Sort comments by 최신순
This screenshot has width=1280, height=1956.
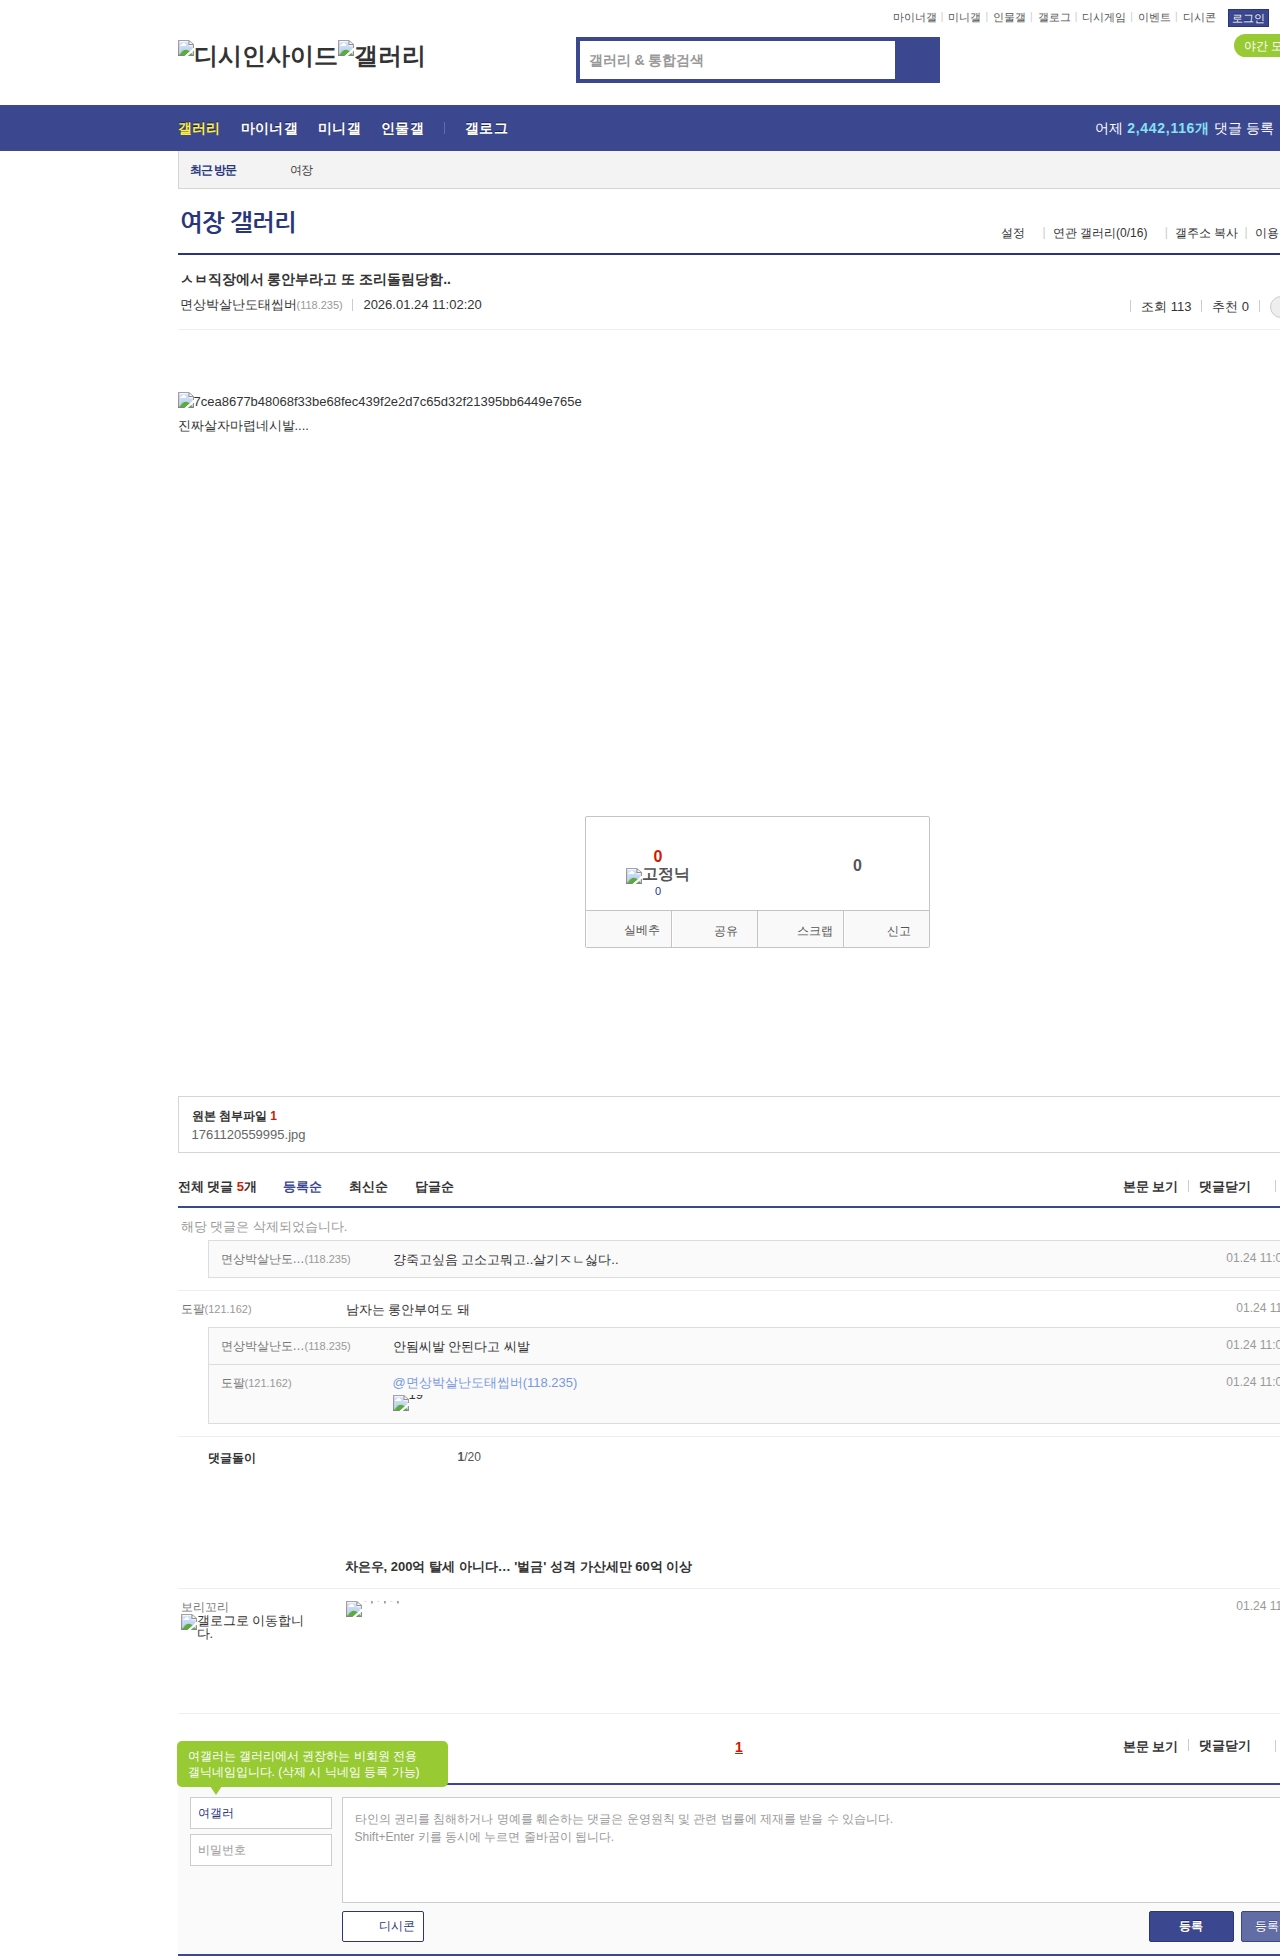[368, 1187]
